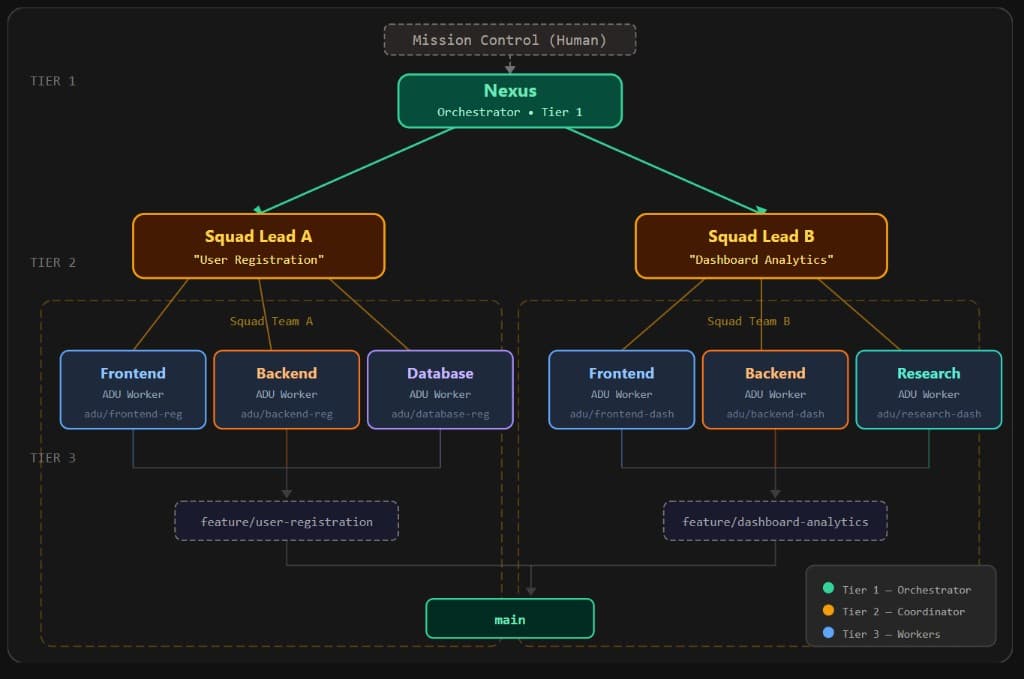Click the feature/user-registration branch node
Viewport: 1024px width, 679px height.
[286, 520]
